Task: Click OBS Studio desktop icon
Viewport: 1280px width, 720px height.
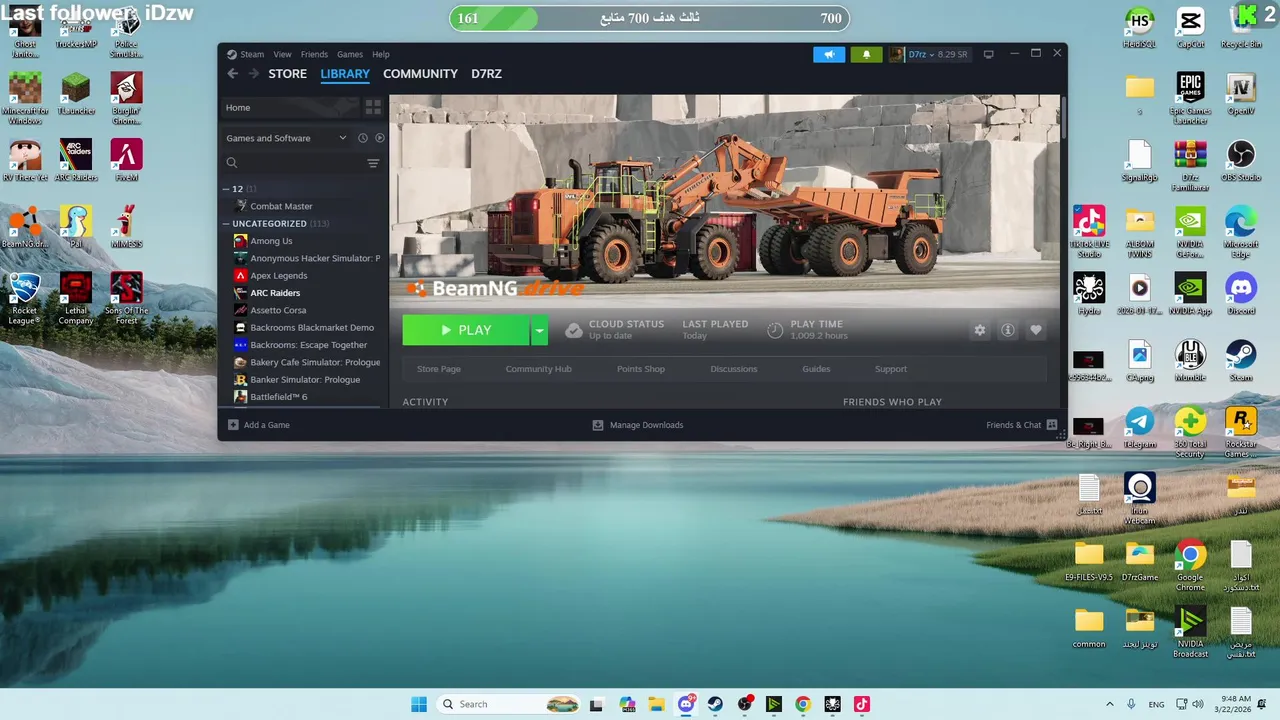Action: click(1241, 160)
